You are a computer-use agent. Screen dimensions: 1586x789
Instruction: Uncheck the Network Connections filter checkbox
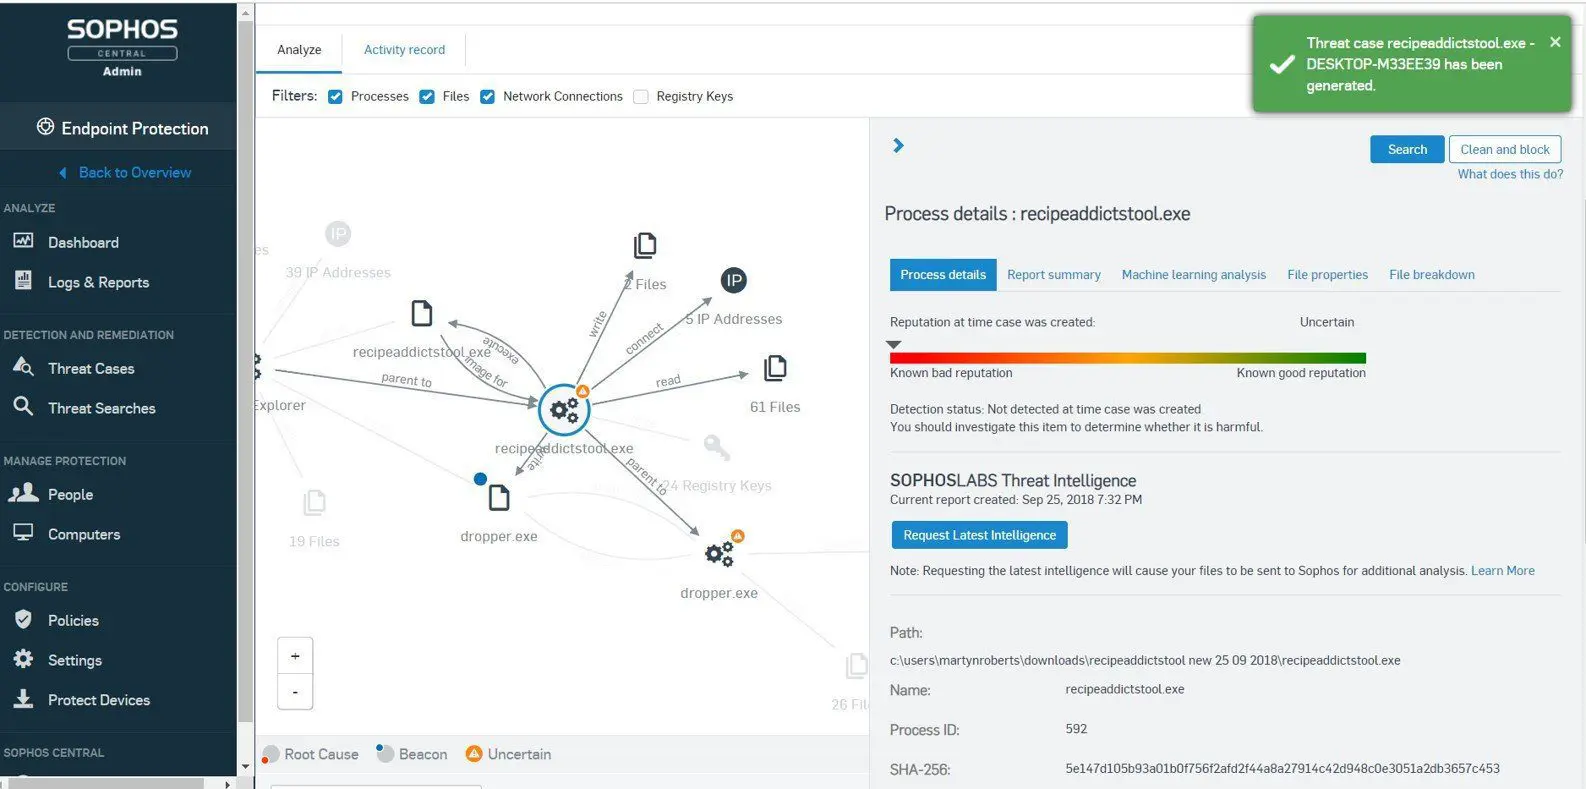point(488,97)
